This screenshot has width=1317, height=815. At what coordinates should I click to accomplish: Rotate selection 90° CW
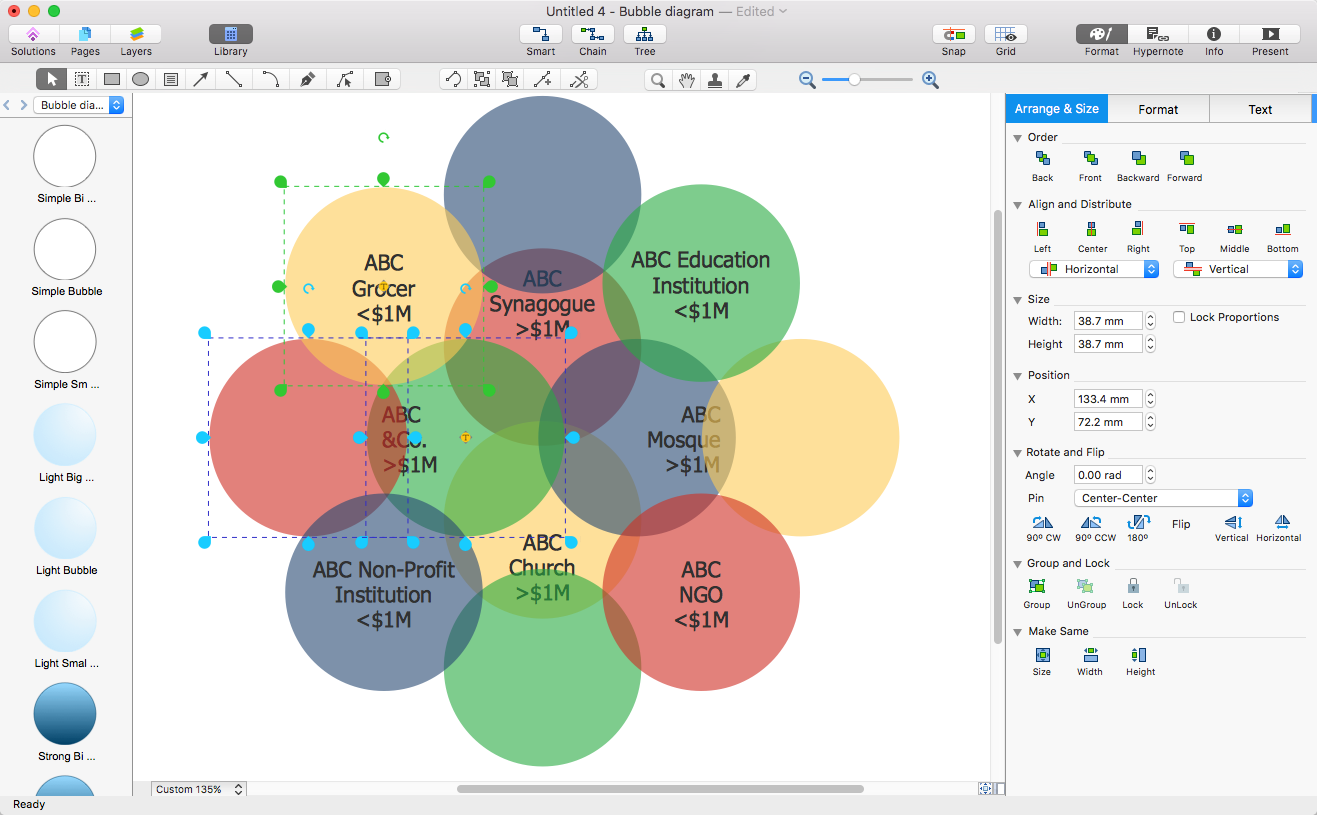(x=1042, y=522)
